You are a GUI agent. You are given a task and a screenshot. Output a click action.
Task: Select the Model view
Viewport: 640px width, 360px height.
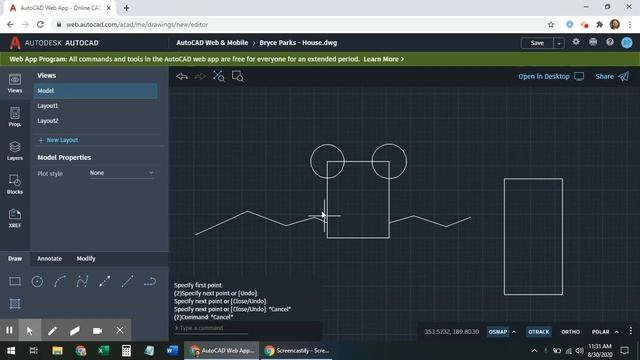[x=96, y=91]
